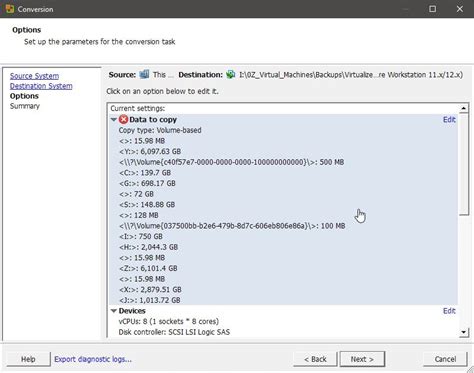Image resolution: width=474 pixels, height=373 pixels.
Task: Click the scrollbar up arrow in settings list
Action: point(464,109)
